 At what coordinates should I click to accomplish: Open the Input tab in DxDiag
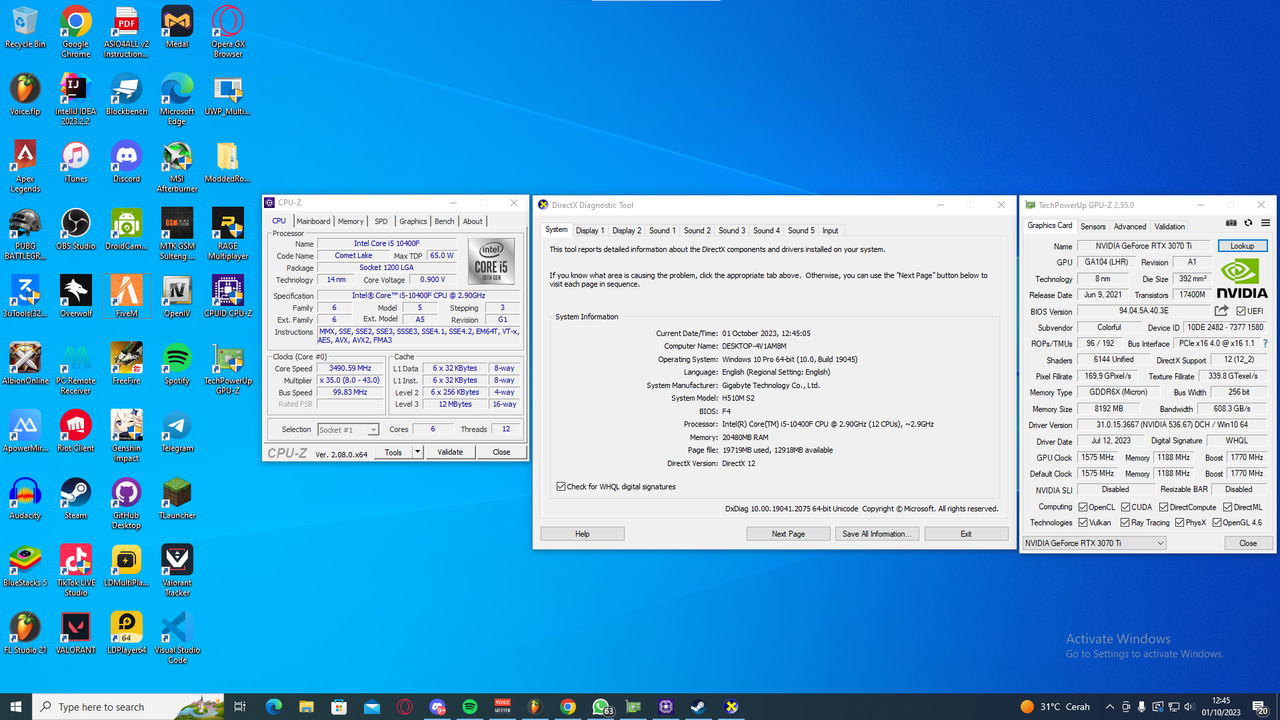pos(830,230)
